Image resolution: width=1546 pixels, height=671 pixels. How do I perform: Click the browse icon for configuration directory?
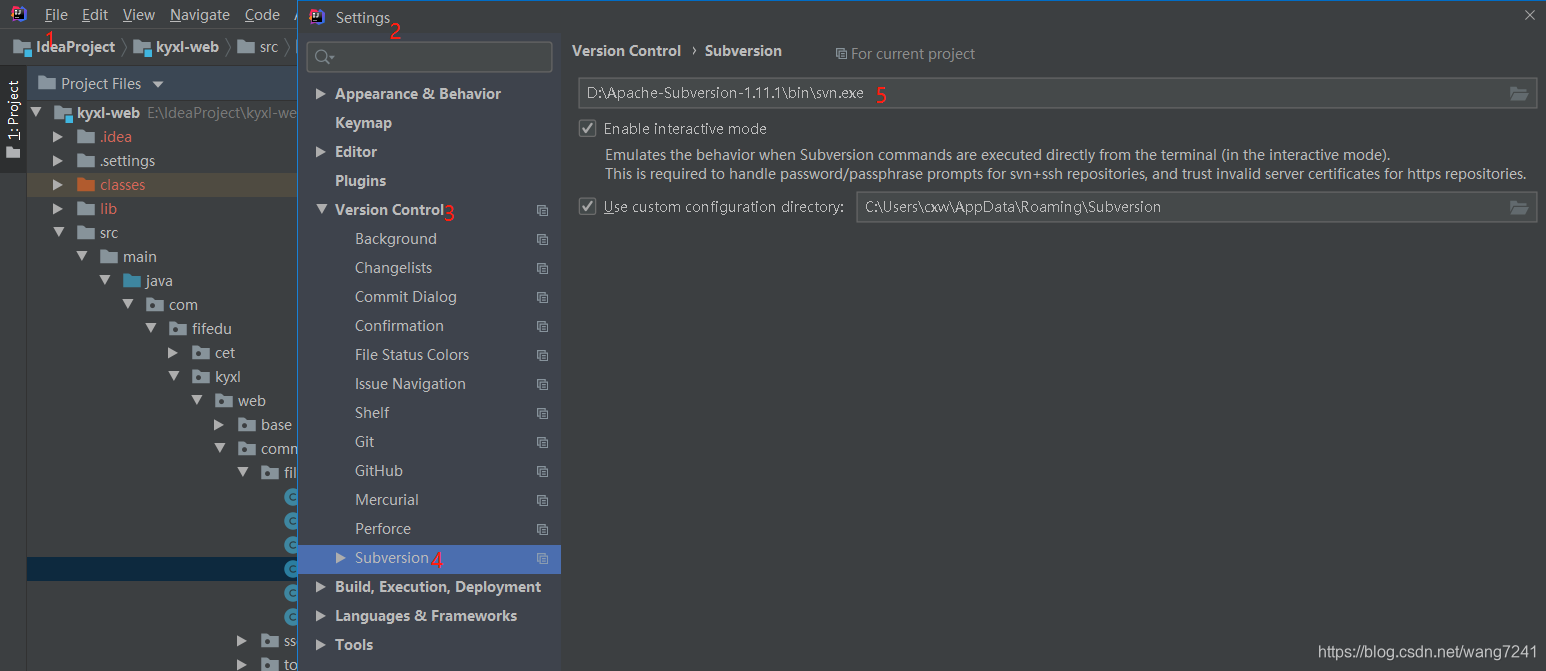(1518, 207)
